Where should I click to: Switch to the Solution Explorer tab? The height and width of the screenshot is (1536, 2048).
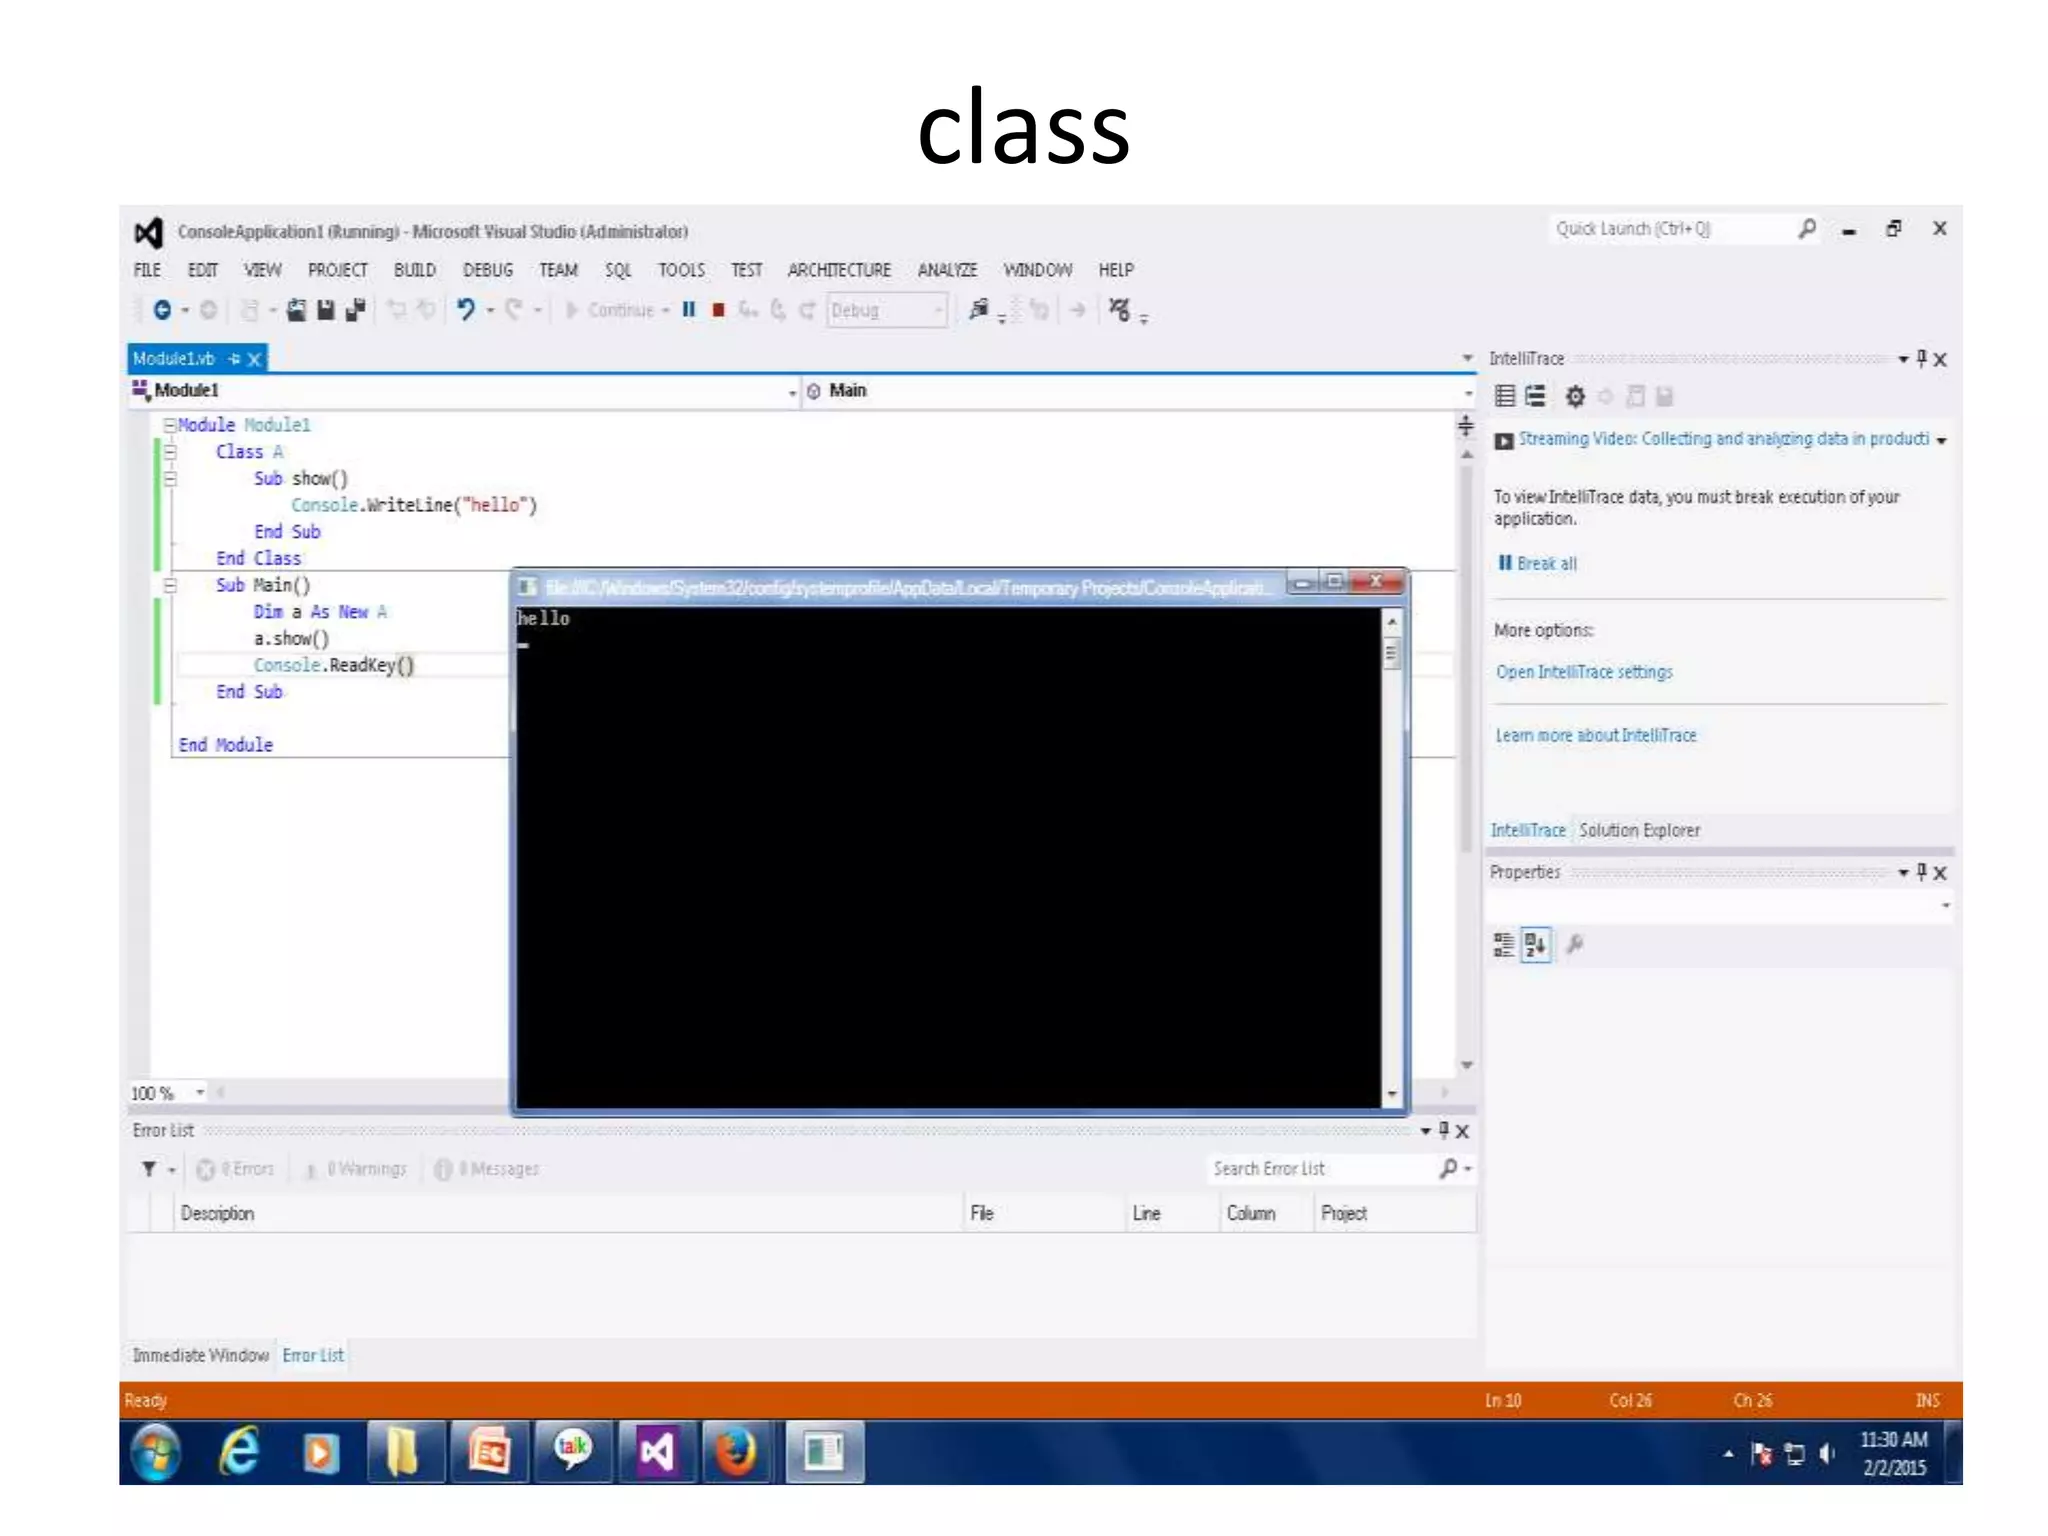(x=1639, y=830)
